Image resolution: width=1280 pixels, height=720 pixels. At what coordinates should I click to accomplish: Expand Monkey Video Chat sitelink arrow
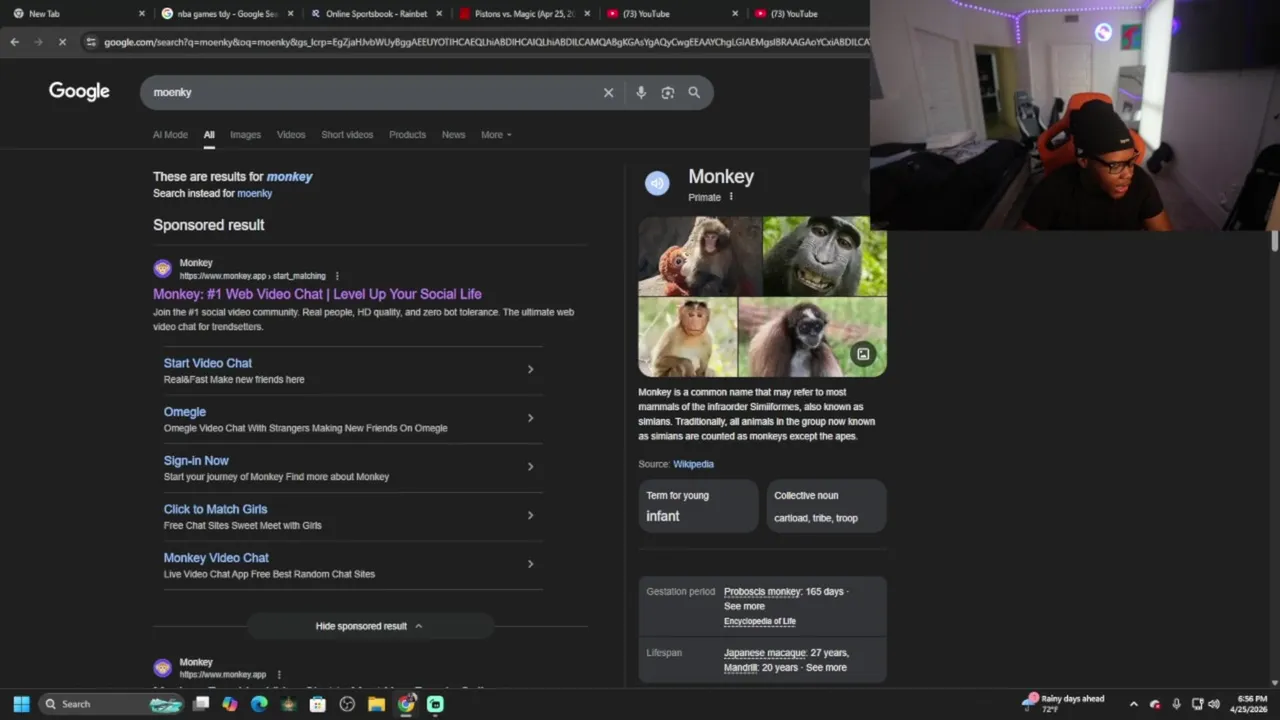pyautogui.click(x=530, y=564)
